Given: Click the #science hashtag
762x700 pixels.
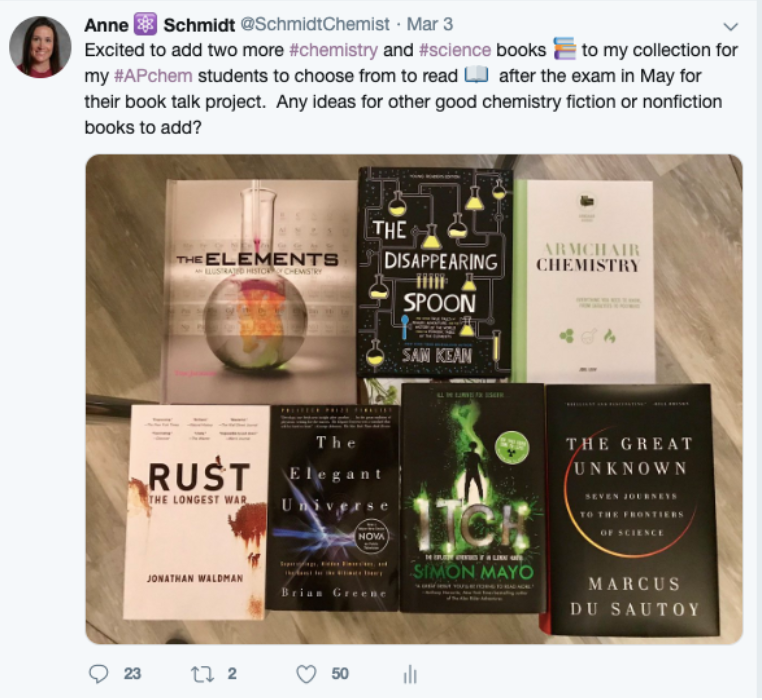Looking at the screenshot, I should tap(455, 50).
